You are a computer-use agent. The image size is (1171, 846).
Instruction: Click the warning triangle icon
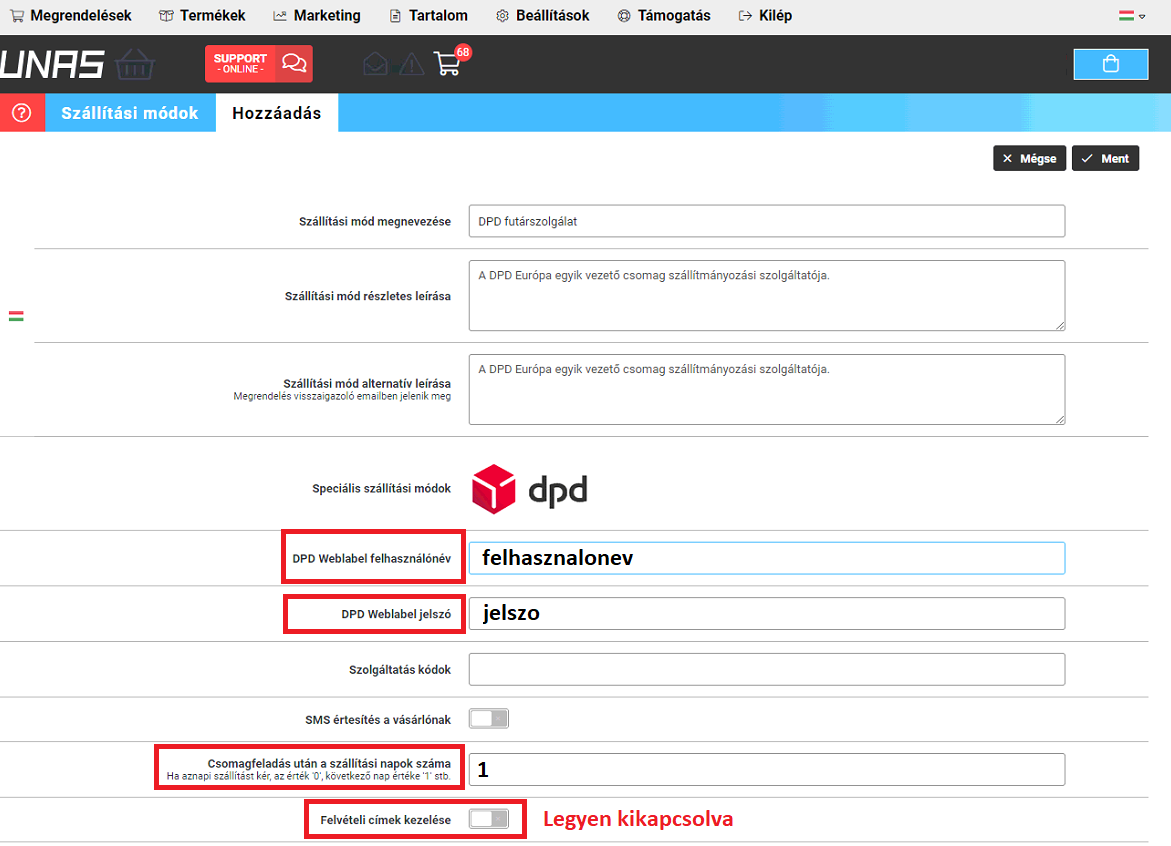click(x=411, y=65)
